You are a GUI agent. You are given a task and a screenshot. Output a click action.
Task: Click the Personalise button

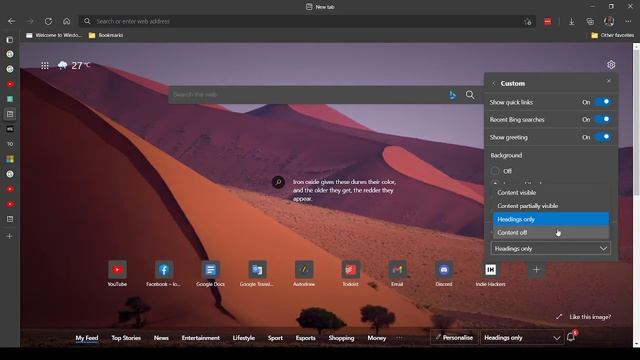454,338
